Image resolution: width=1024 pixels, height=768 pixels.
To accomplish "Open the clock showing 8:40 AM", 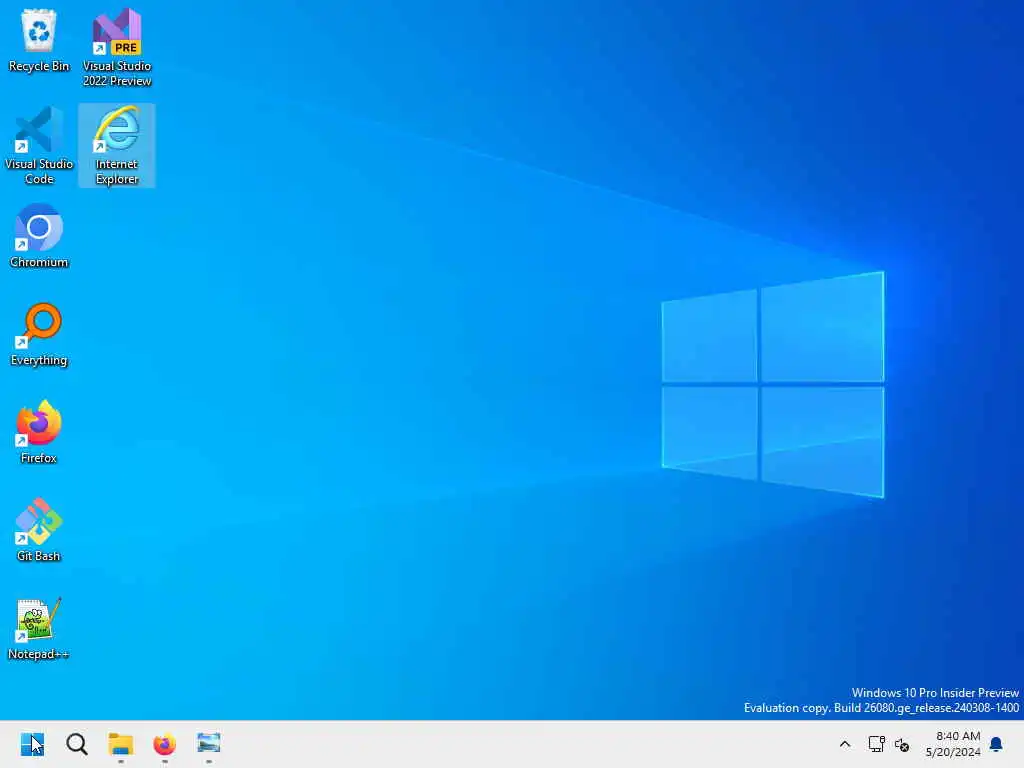I will tap(953, 744).
